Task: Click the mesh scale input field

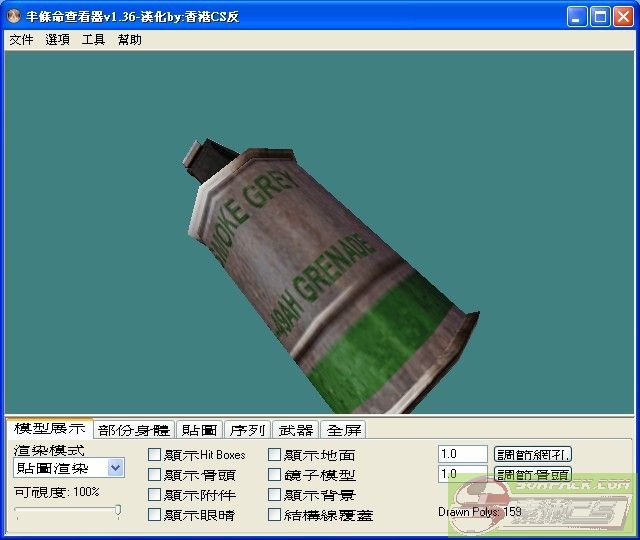Action: (463, 454)
